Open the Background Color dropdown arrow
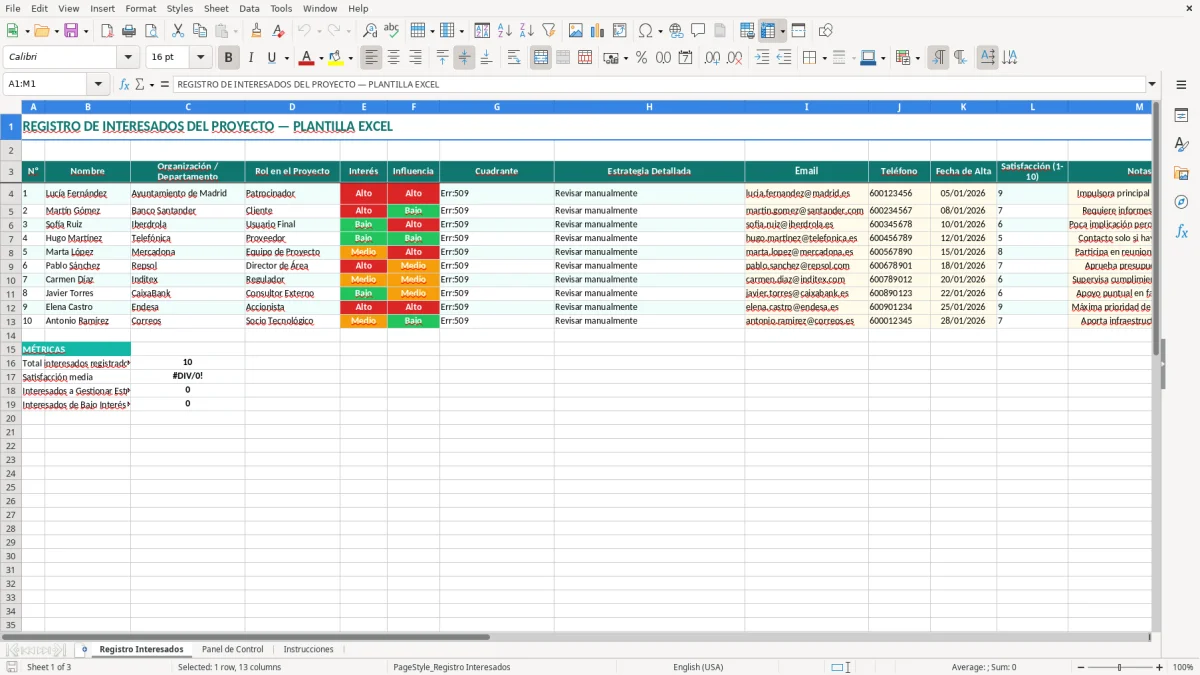This screenshot has width=1200, height=675. (350, 58)
